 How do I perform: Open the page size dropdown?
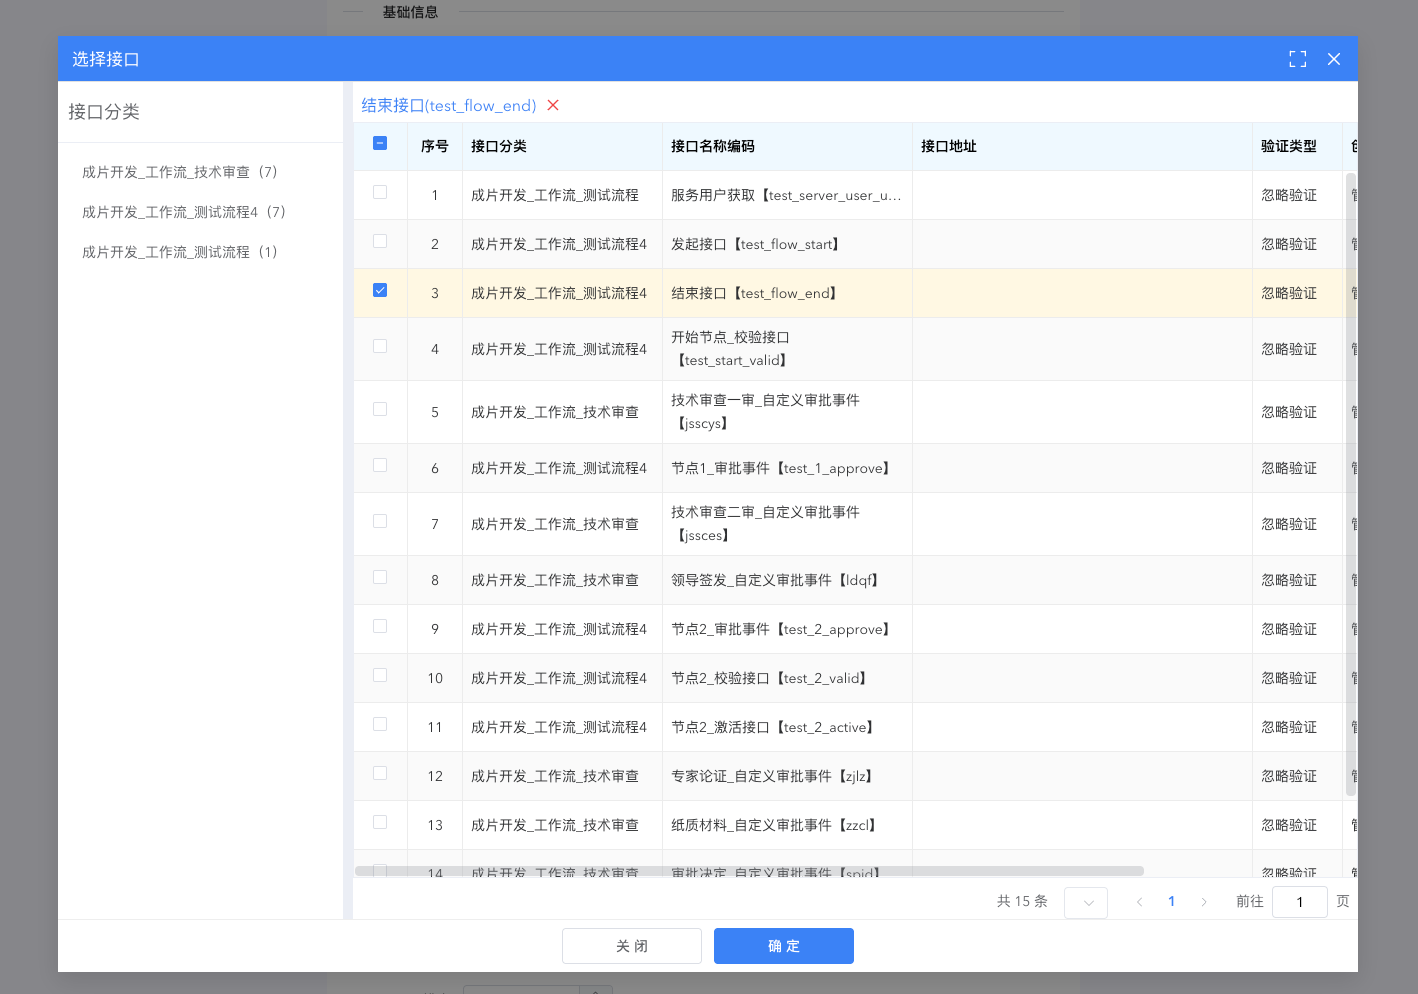click(x=1085, y=902)
